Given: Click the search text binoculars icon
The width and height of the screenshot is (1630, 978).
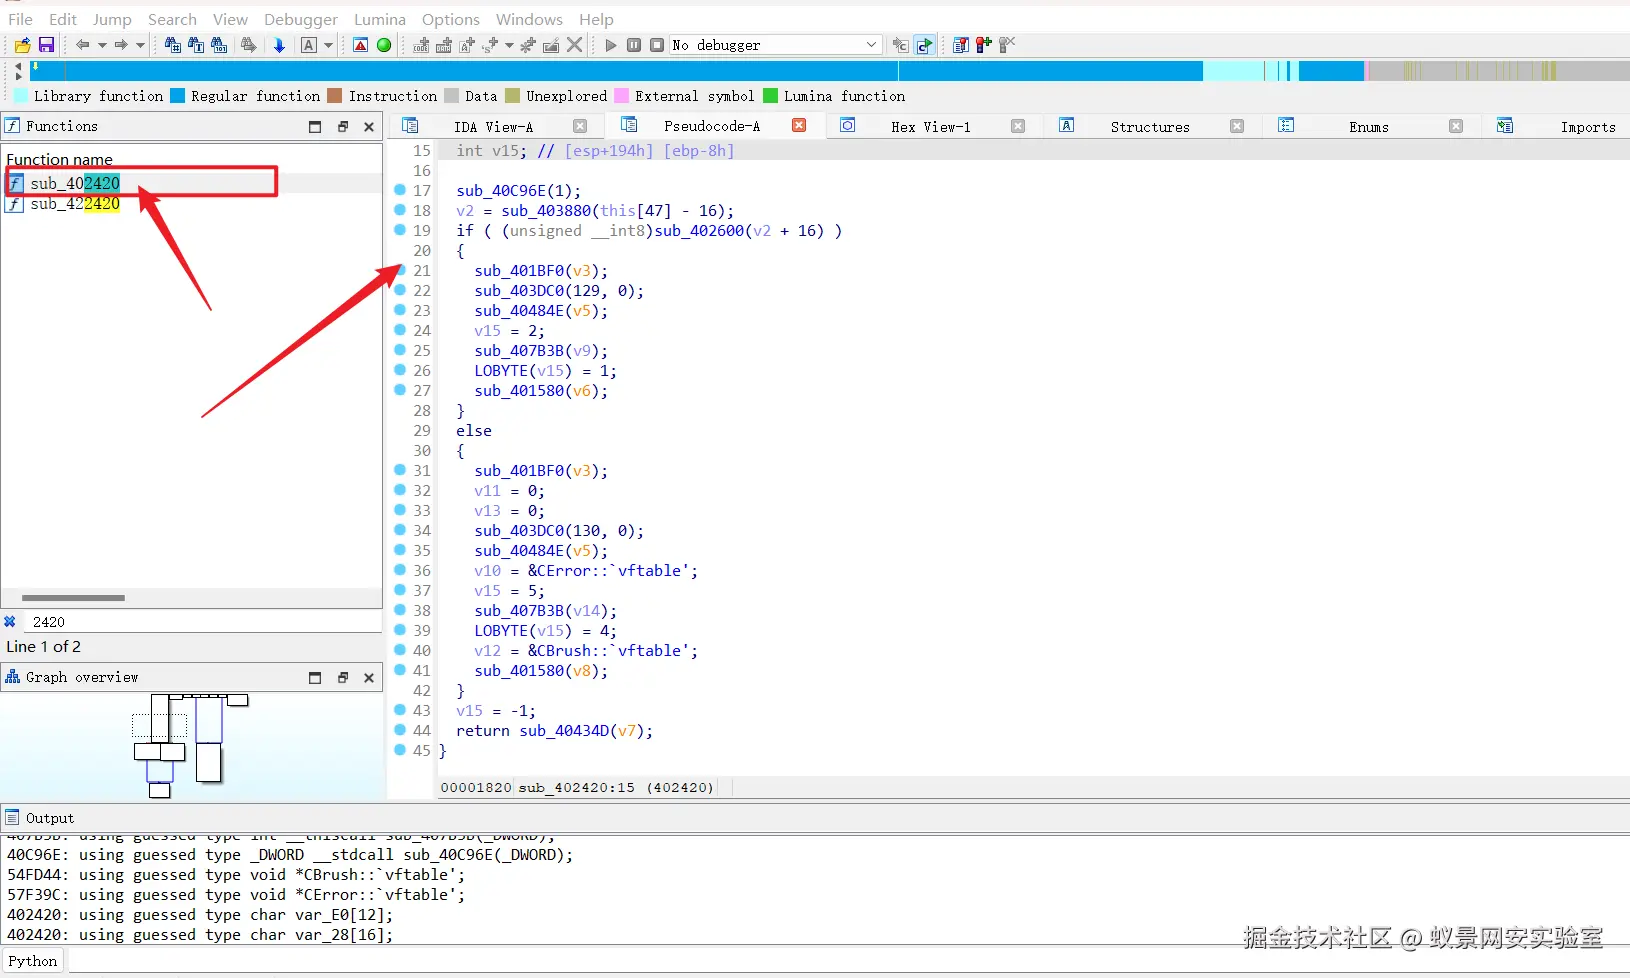Looking at the screenshot, I should pyautogui.click(x=196, y=45).
